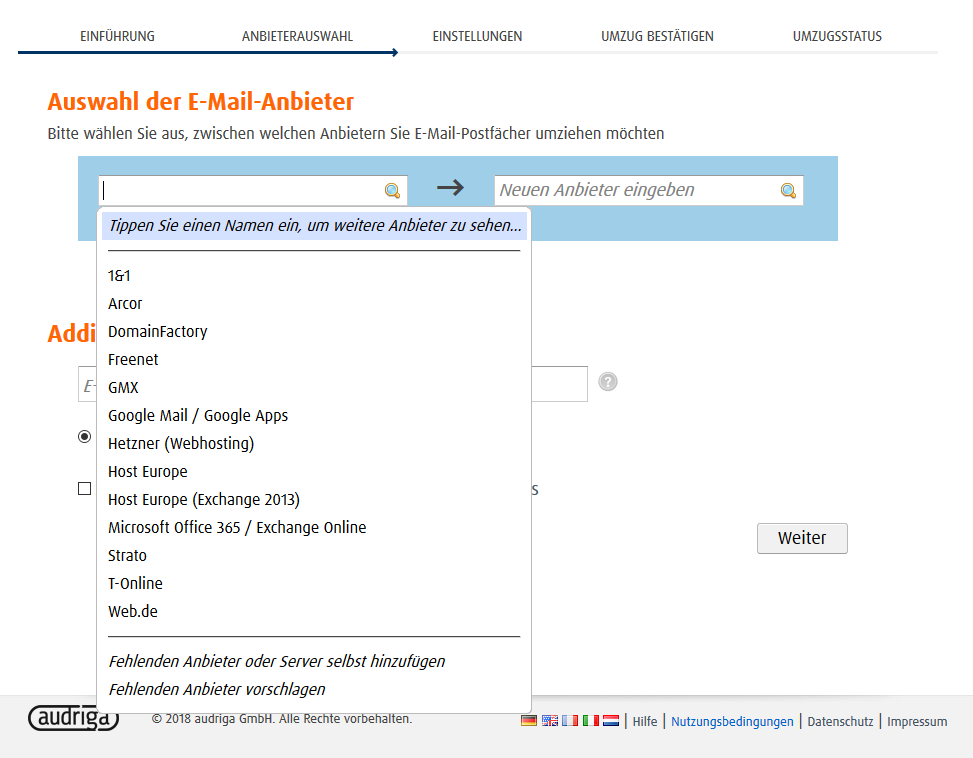Click 'Fehlenden Anbieter vorschlagen' in the dropdown
The height and width of the screenshot is (758, 973).
pyautogui.click(x=314, y=689)
